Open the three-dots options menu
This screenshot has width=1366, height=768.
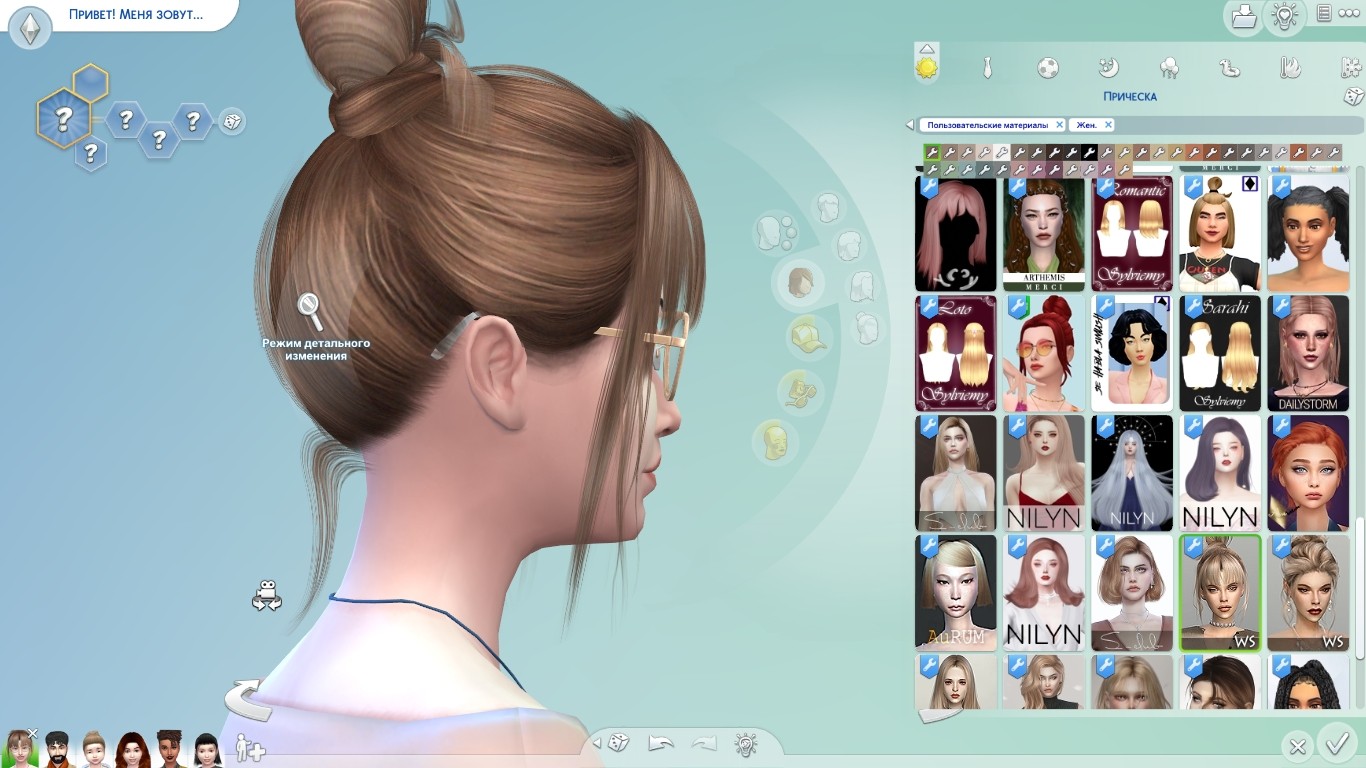click(1349, 14)
